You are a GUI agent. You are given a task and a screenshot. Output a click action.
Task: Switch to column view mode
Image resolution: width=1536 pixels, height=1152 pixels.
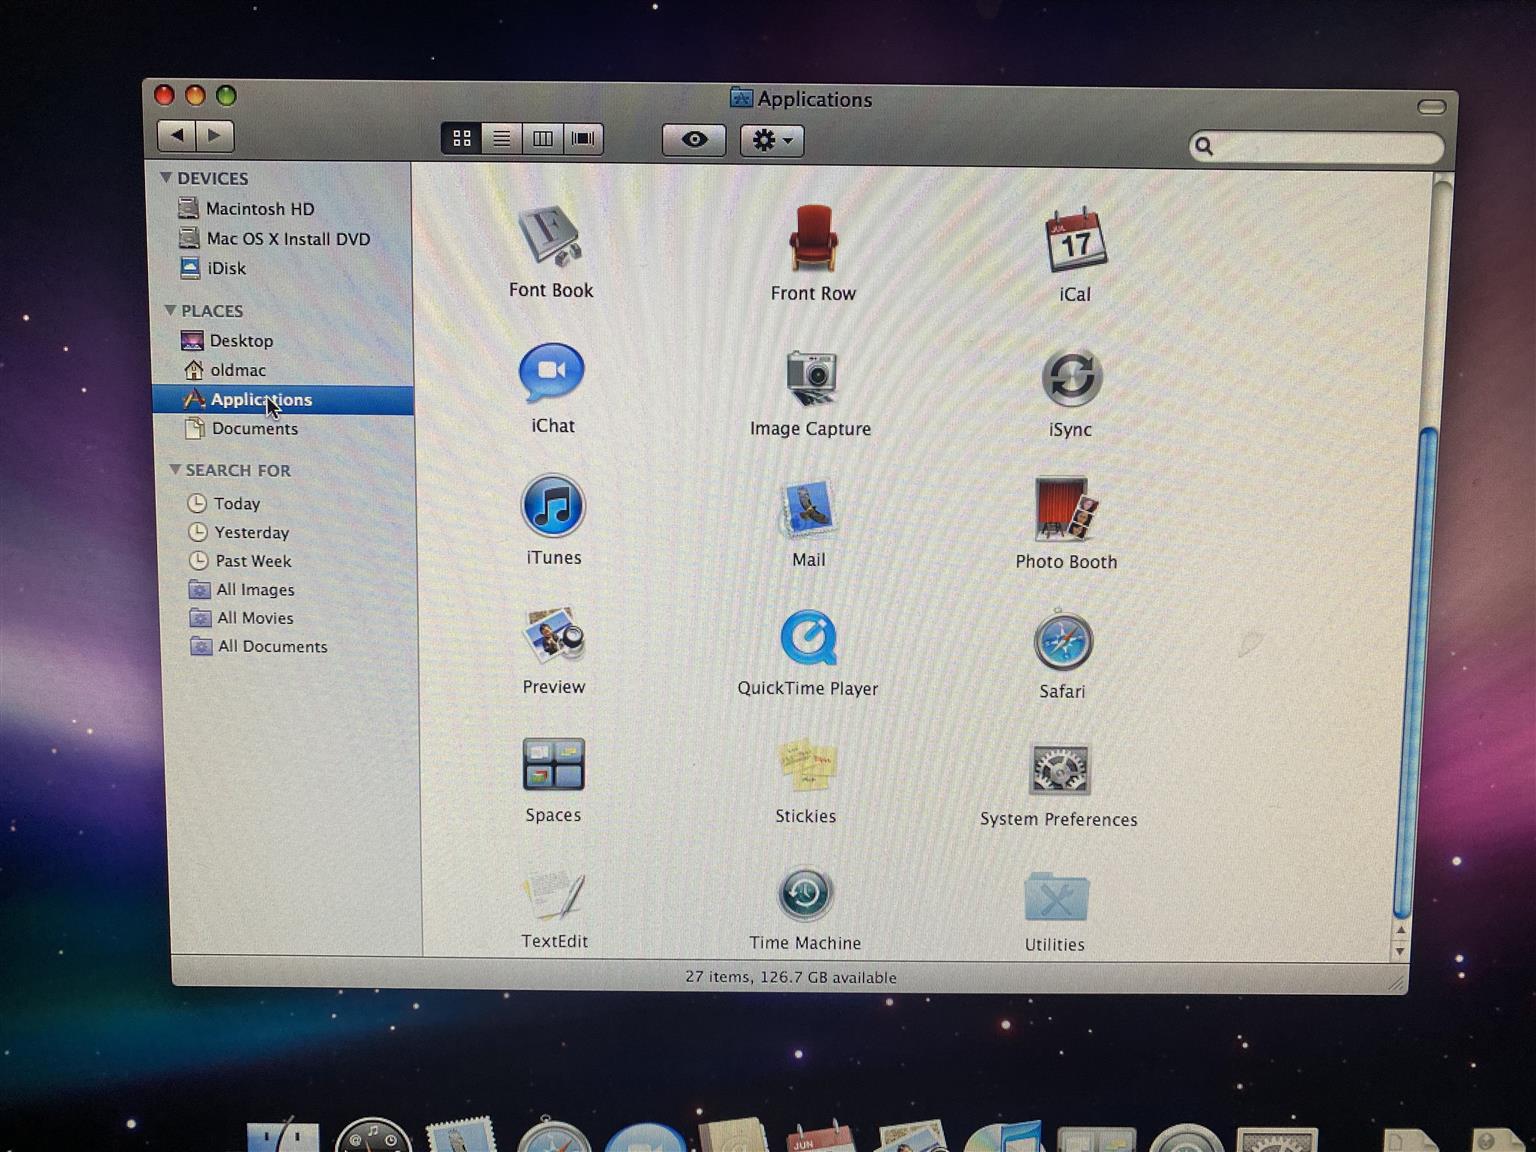click(542, 139)
